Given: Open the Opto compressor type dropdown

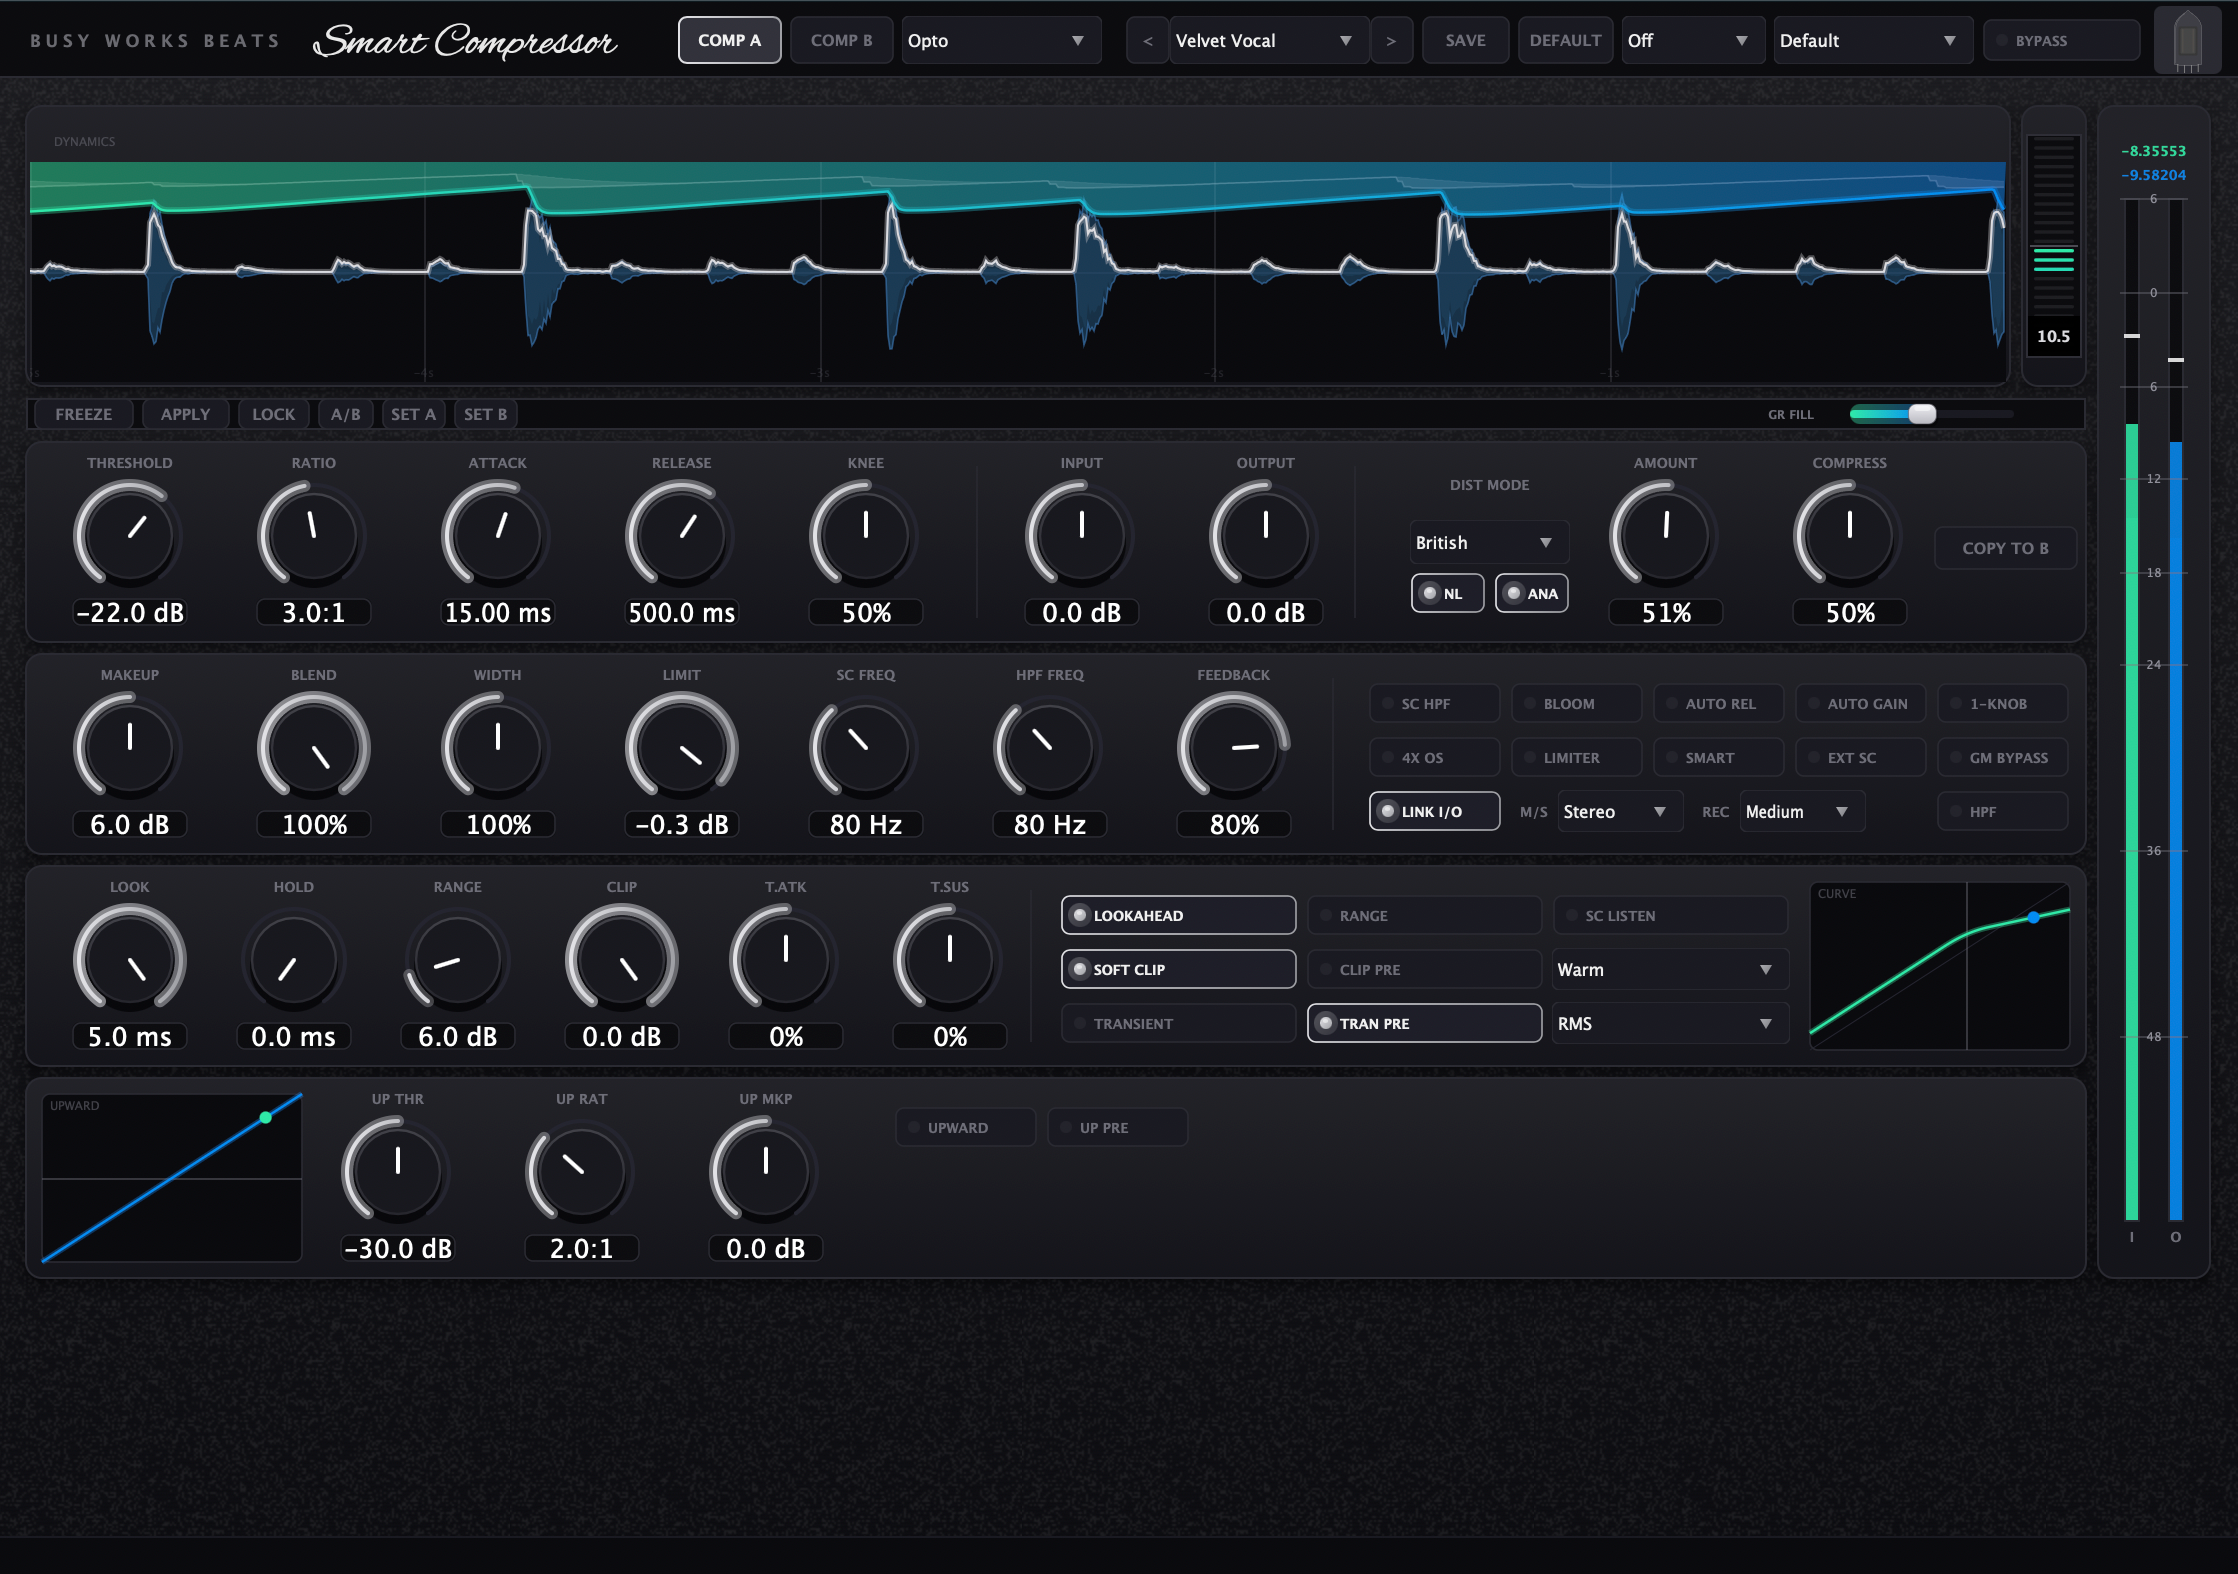Looking at the screenshot, I should click(1000, 41).
